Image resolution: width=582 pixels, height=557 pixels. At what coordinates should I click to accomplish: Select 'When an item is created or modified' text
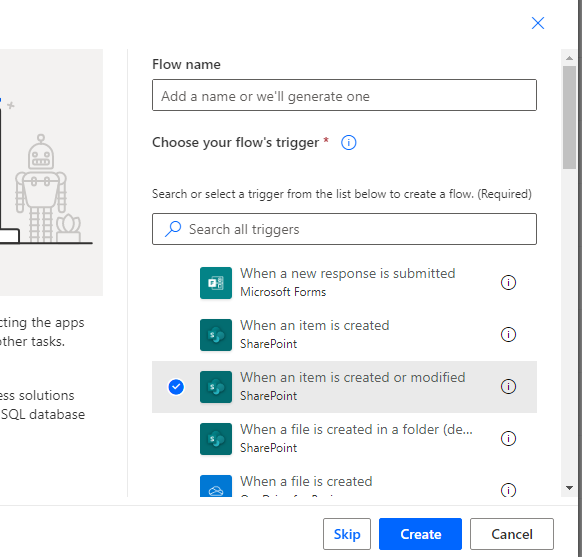coord(353,377)
